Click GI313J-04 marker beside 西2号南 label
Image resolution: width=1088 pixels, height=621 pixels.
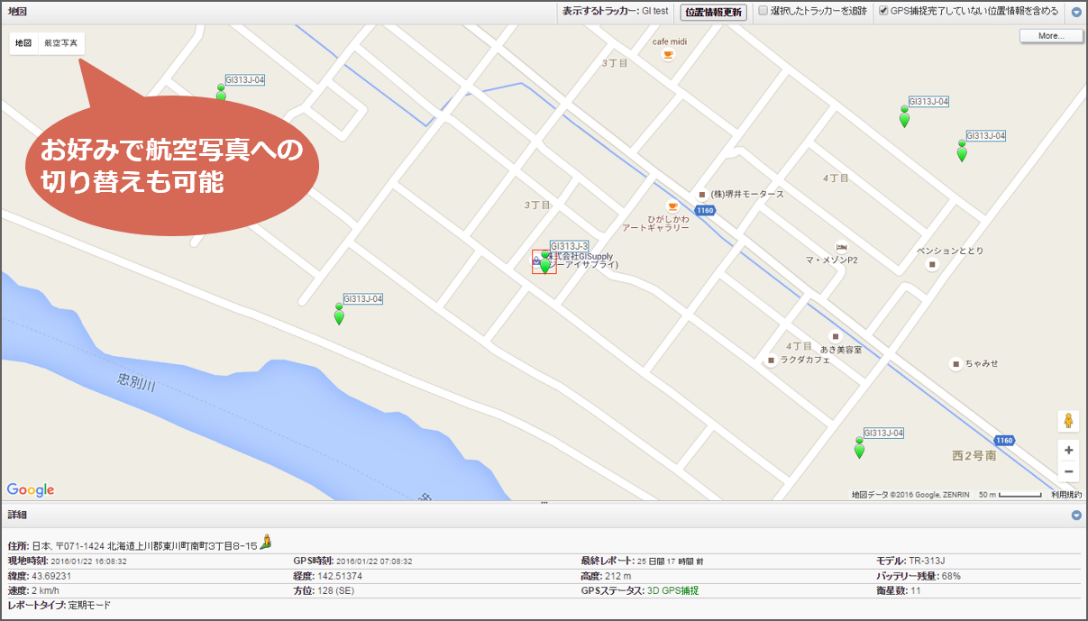859,448
